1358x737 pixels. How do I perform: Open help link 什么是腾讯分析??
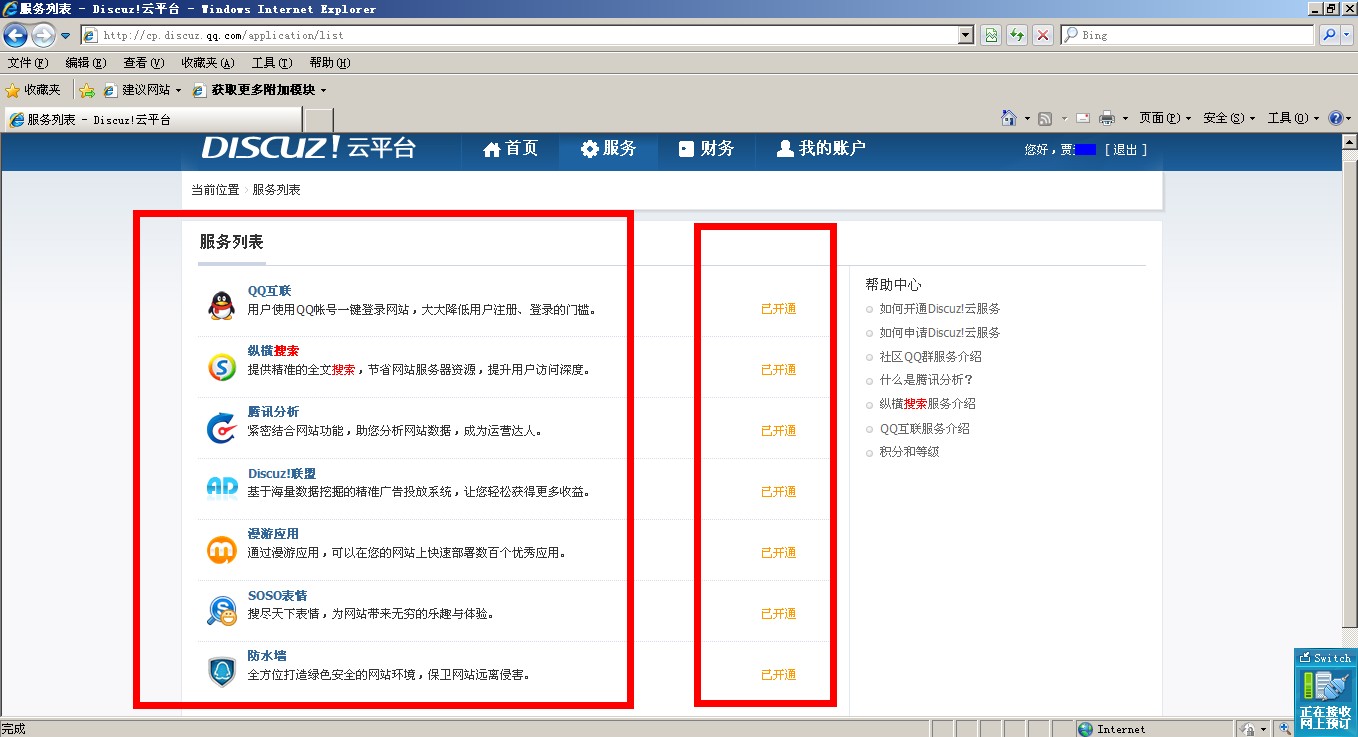(926, 380)
